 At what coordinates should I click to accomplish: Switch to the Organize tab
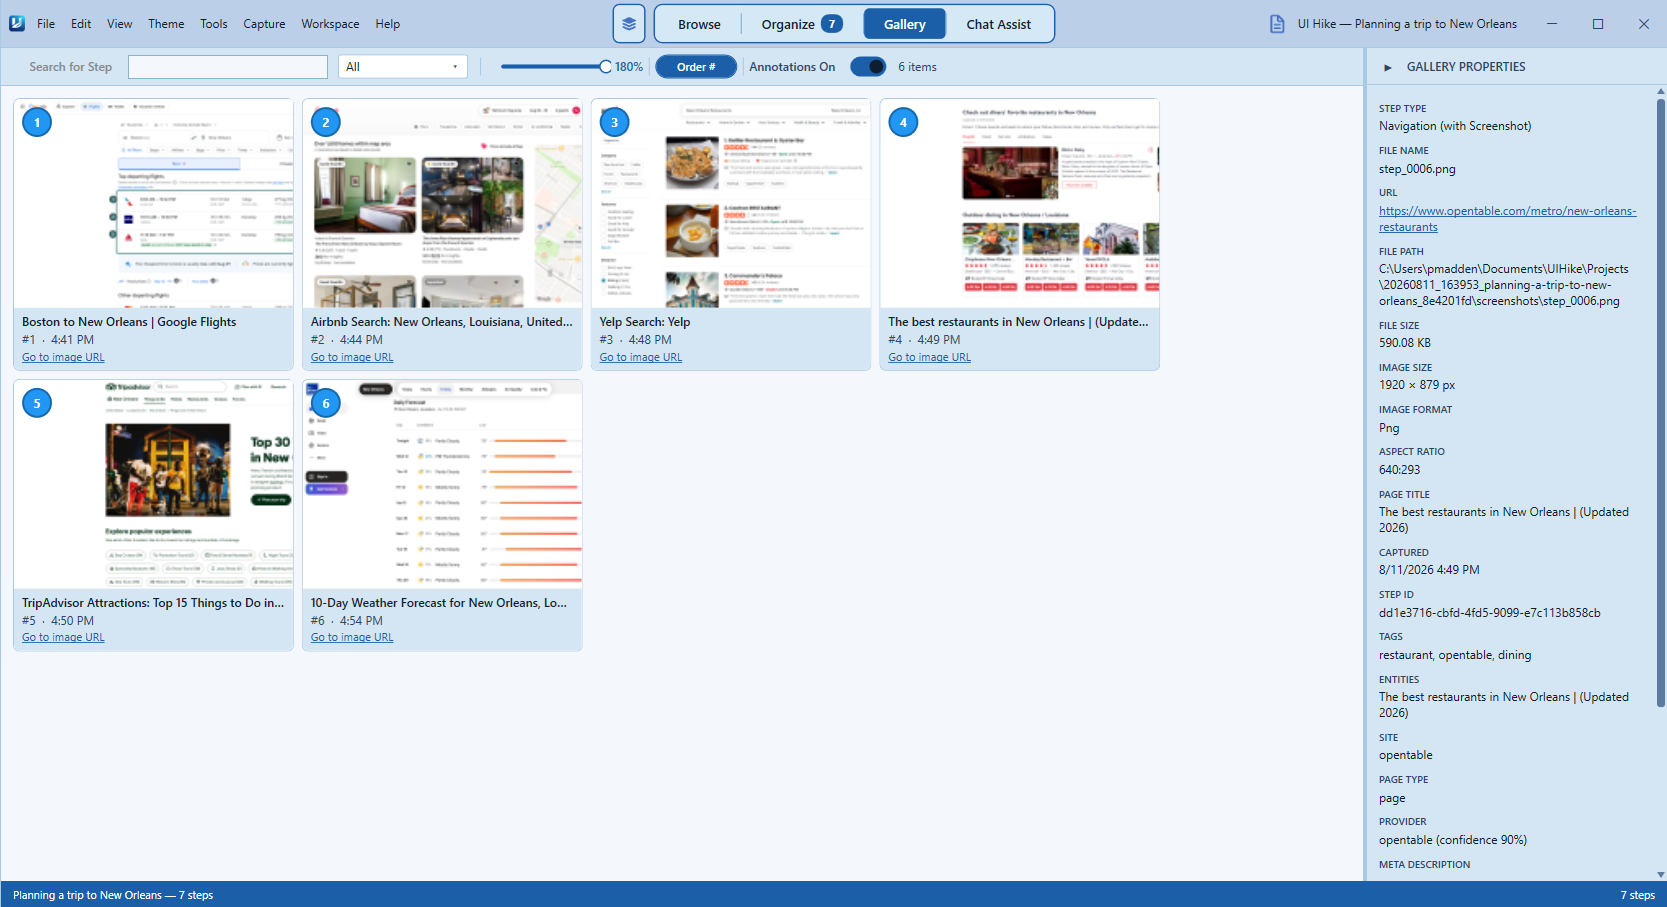(x=802, y=24)
